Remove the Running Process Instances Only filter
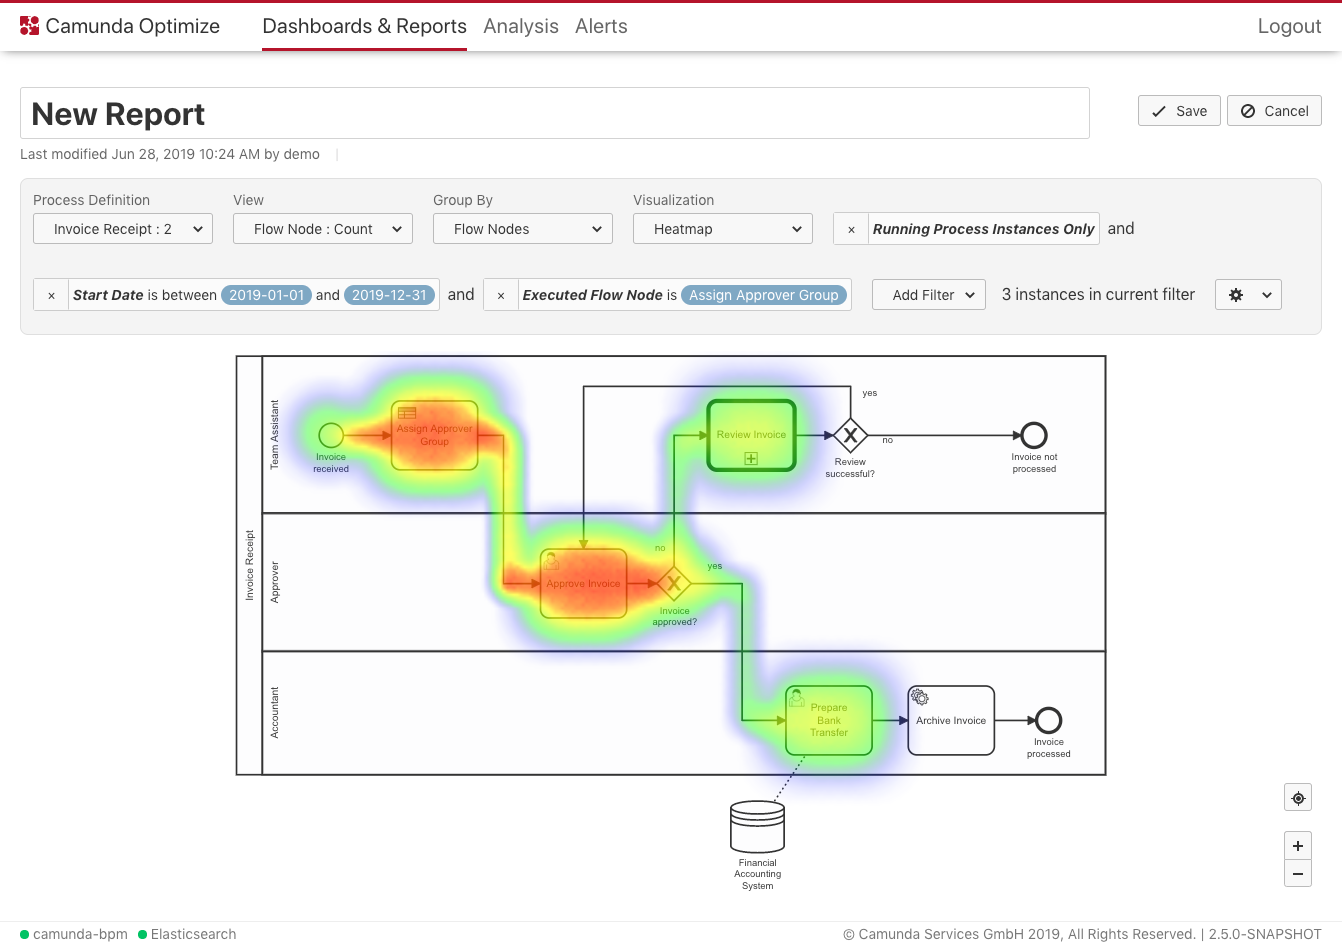The width and height of the screenshot is (1342, 946). tap(851, 229)
